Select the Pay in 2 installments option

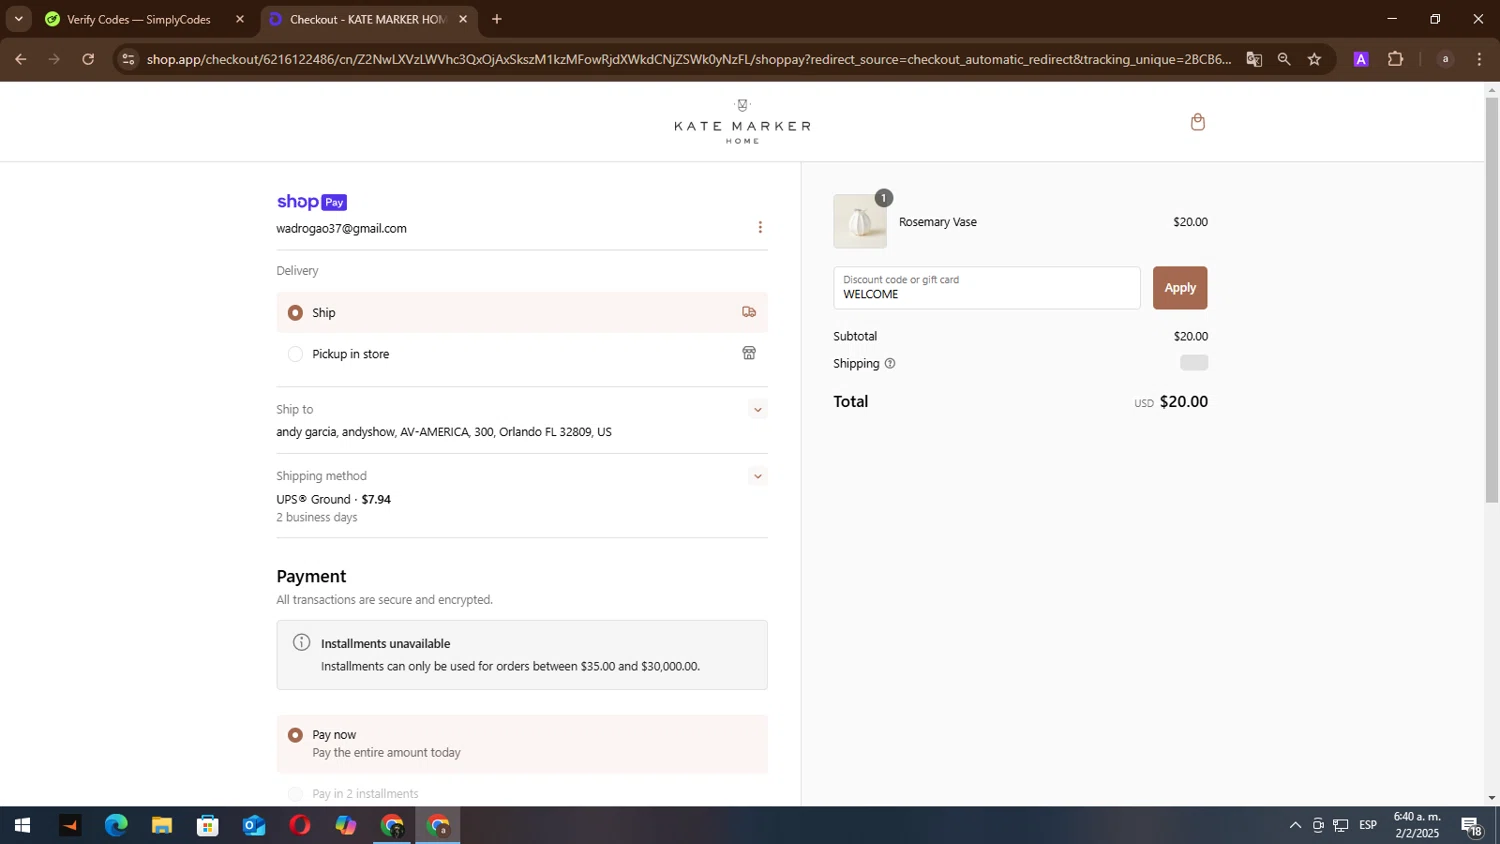(x=295, y=794)
